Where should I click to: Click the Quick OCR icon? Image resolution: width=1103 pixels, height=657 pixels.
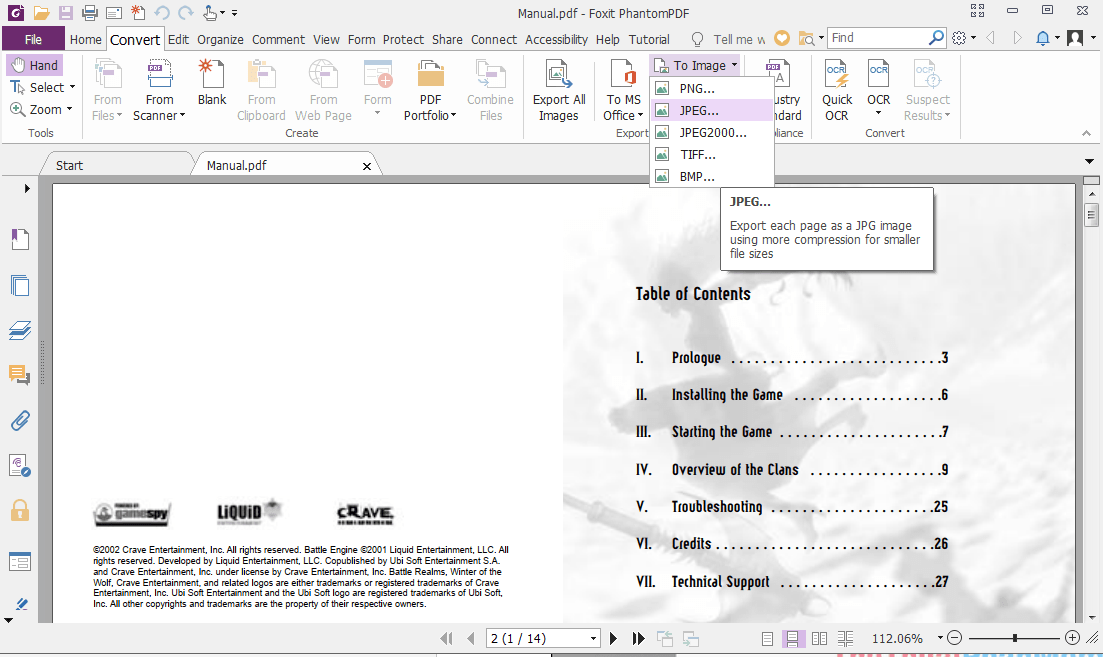pos(837,90)
